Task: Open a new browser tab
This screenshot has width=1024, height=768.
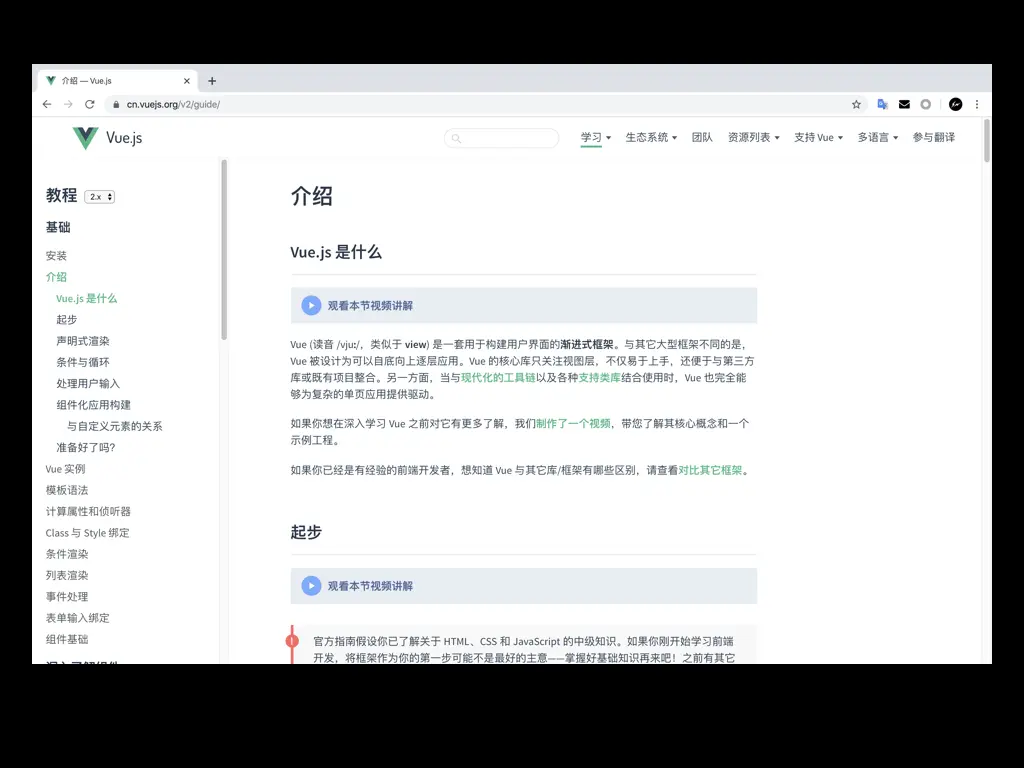Action: coord(212,81)
